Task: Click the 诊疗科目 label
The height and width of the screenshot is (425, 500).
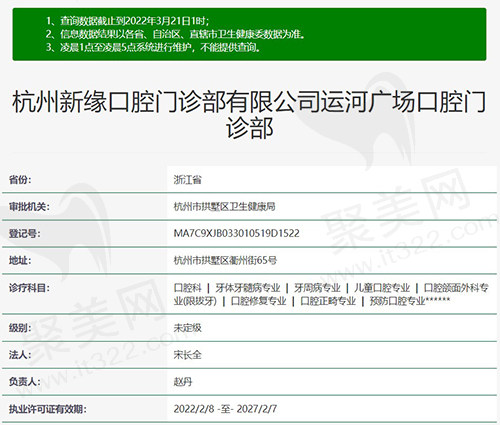Action: (29, 288)
